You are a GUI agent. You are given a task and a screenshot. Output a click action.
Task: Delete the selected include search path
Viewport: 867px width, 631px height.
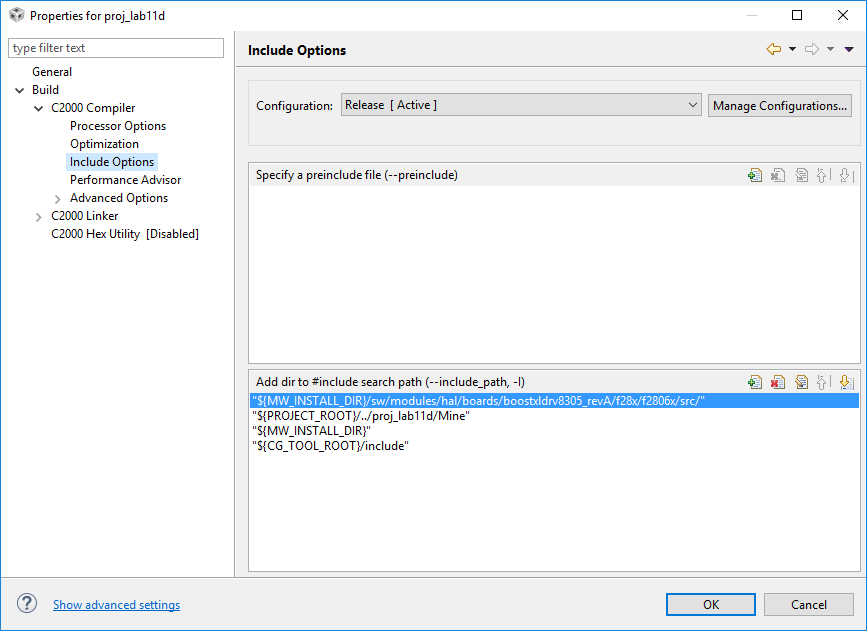(x=778, y=382)
